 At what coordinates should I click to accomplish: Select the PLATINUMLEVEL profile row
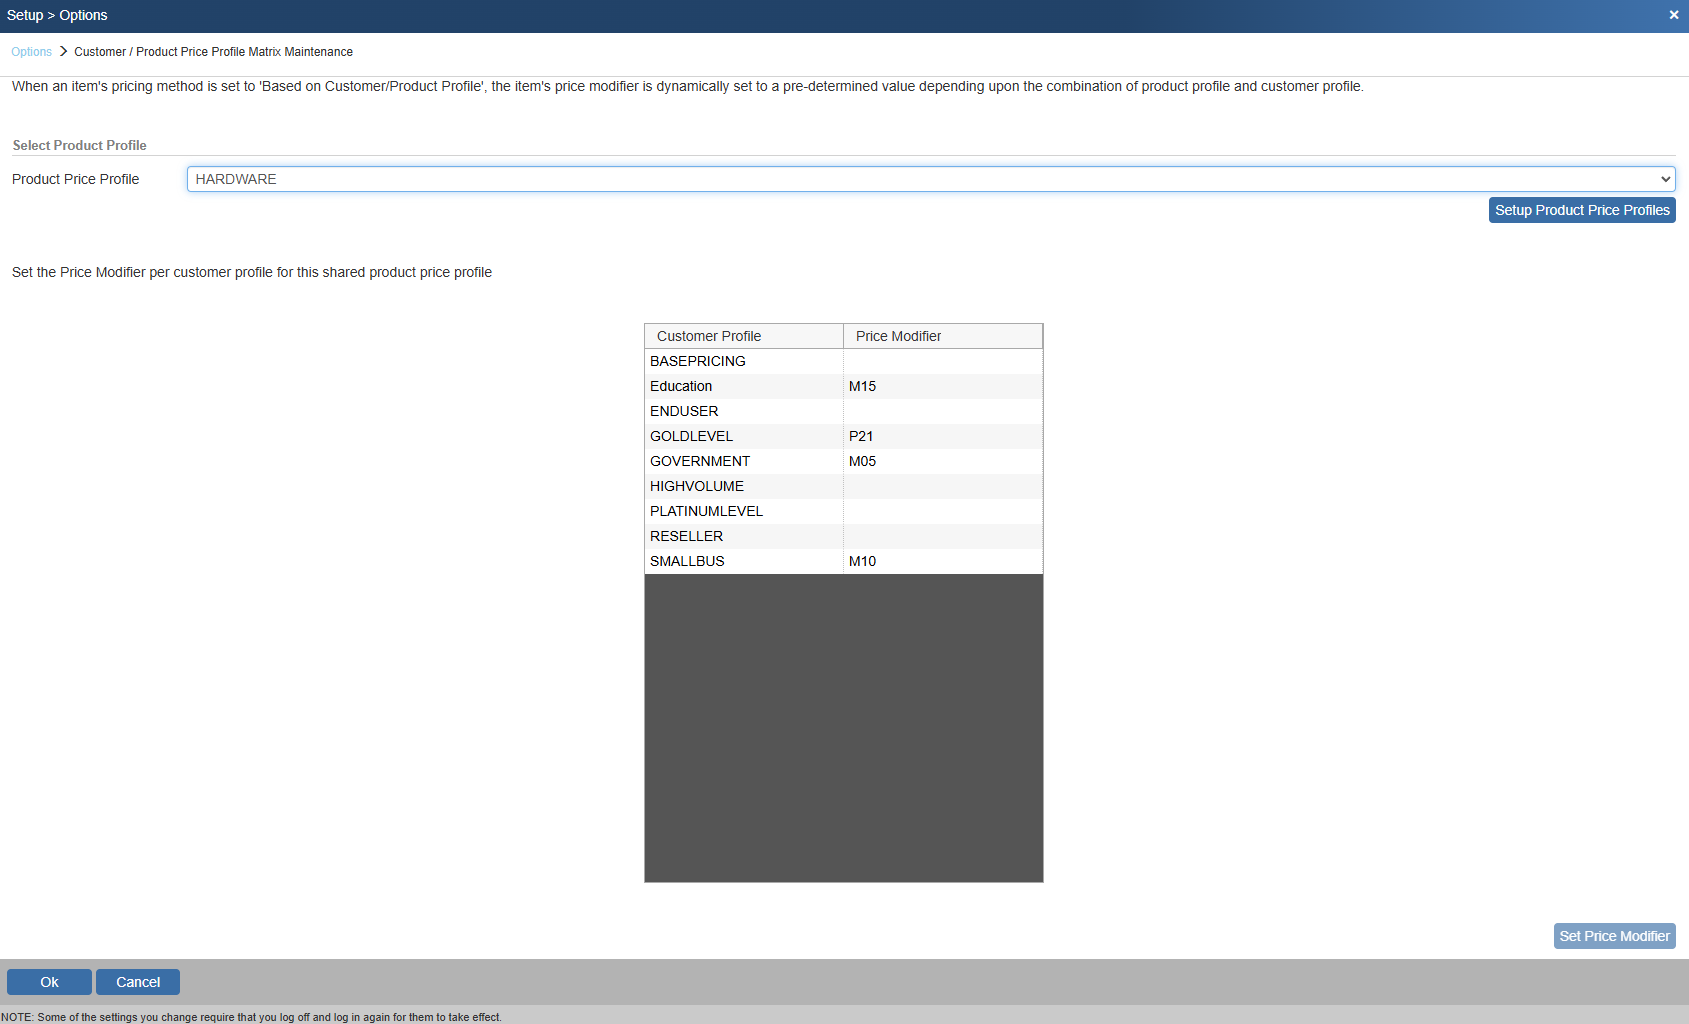(x=706, y=511)
